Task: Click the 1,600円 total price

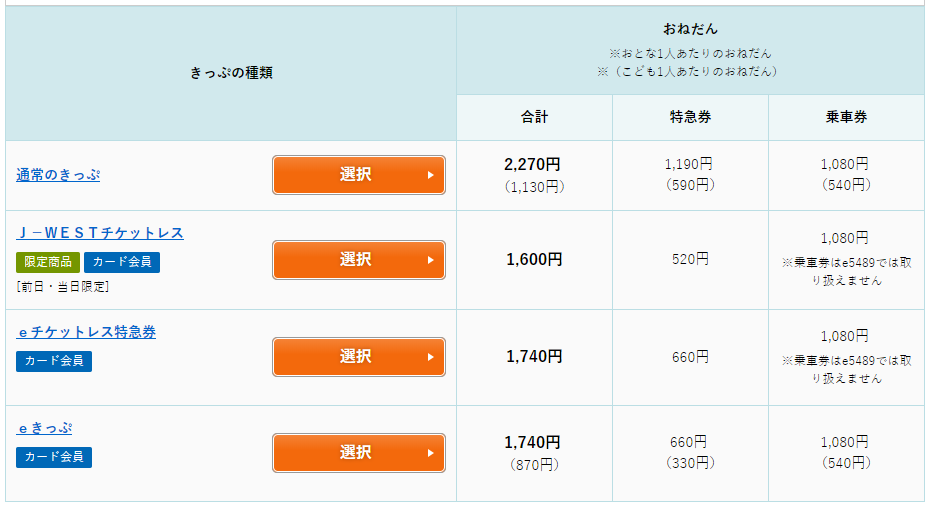Action: [534, 259]
